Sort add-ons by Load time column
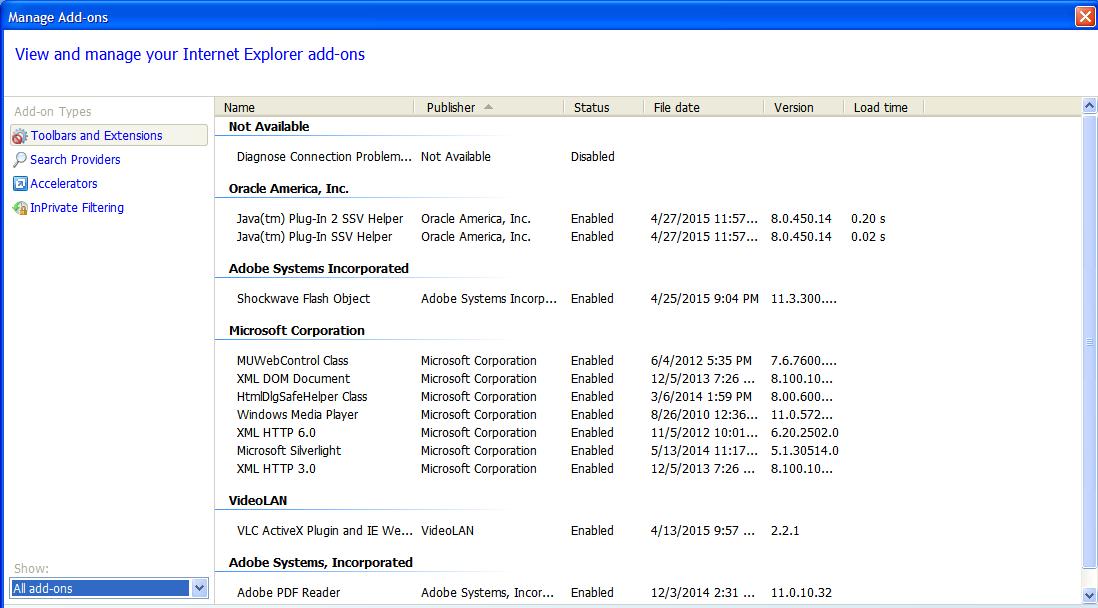Viewport: 1098px width, 608px height. point(884,107)
